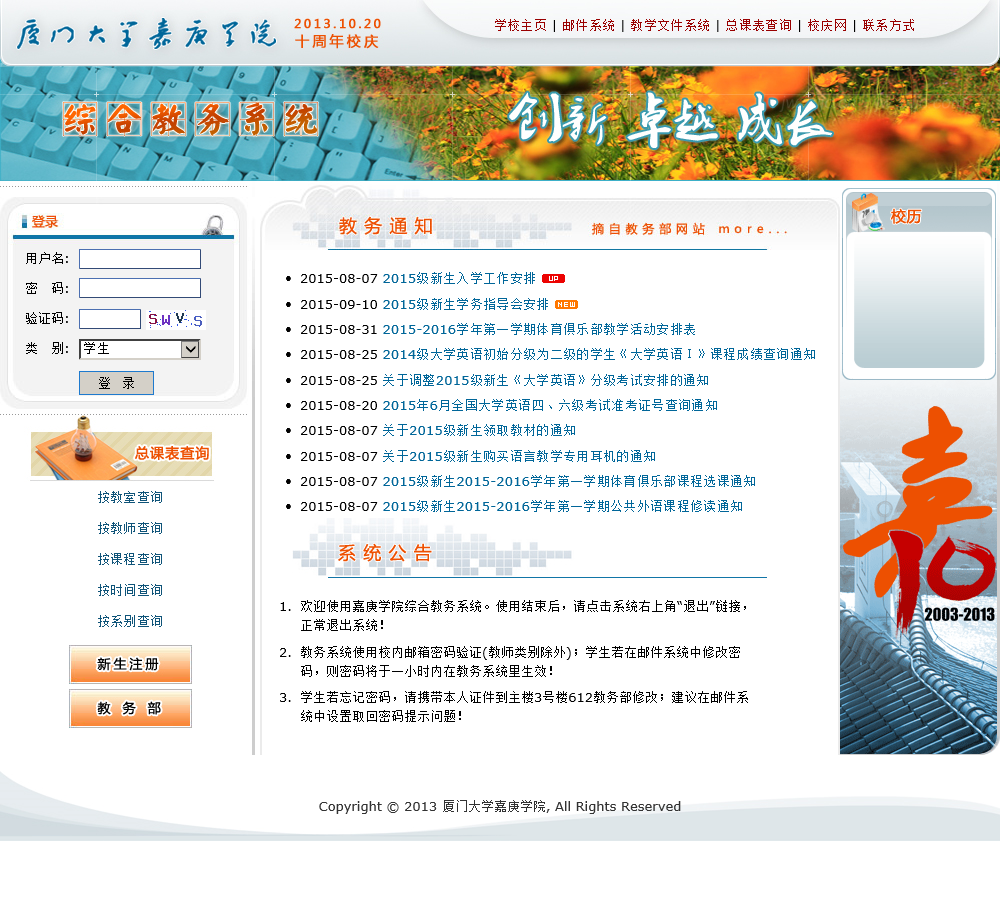This screenshot has width=1000, height=909.
Task: Open 按时间查询 timetable lookup
Action: [x=129, y=590]
